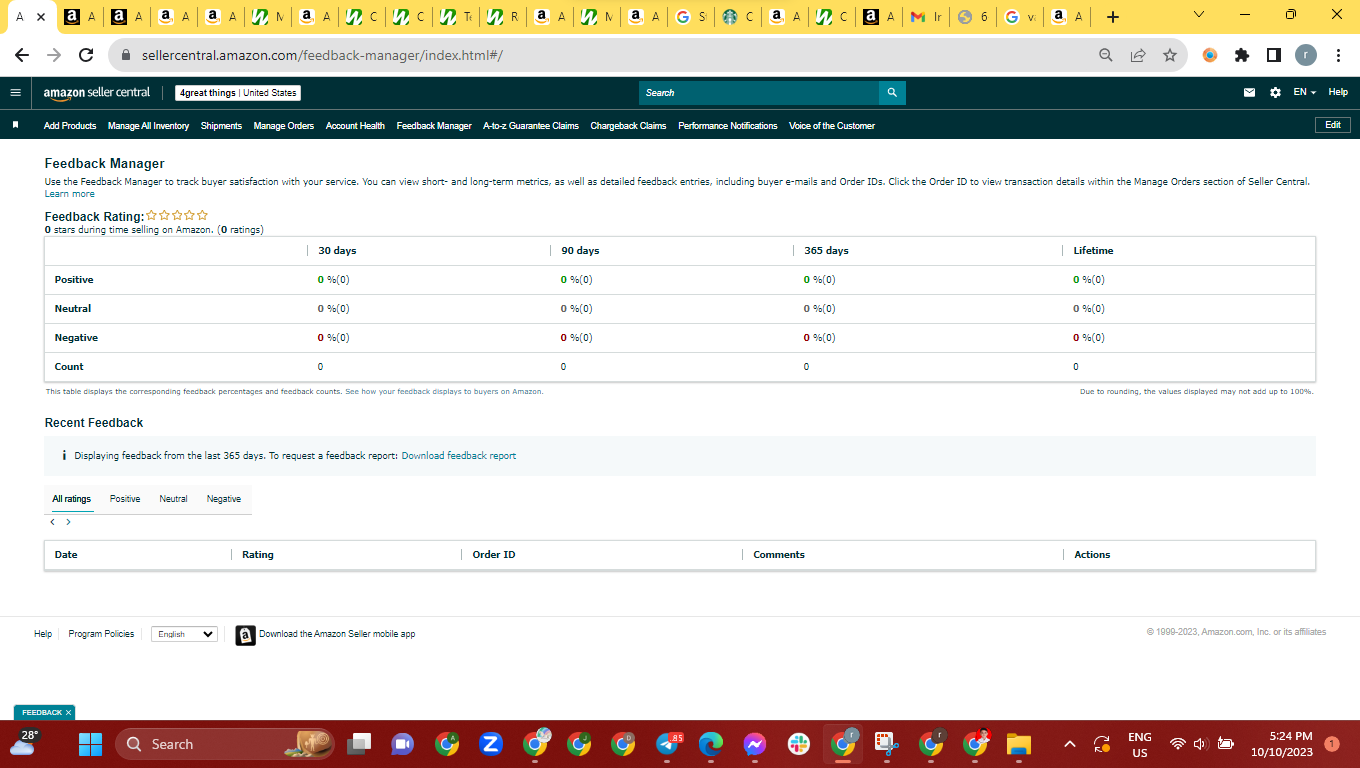Open Voice of the Customer
Screen dimensions: 1360x768
[x=832, y=126]
